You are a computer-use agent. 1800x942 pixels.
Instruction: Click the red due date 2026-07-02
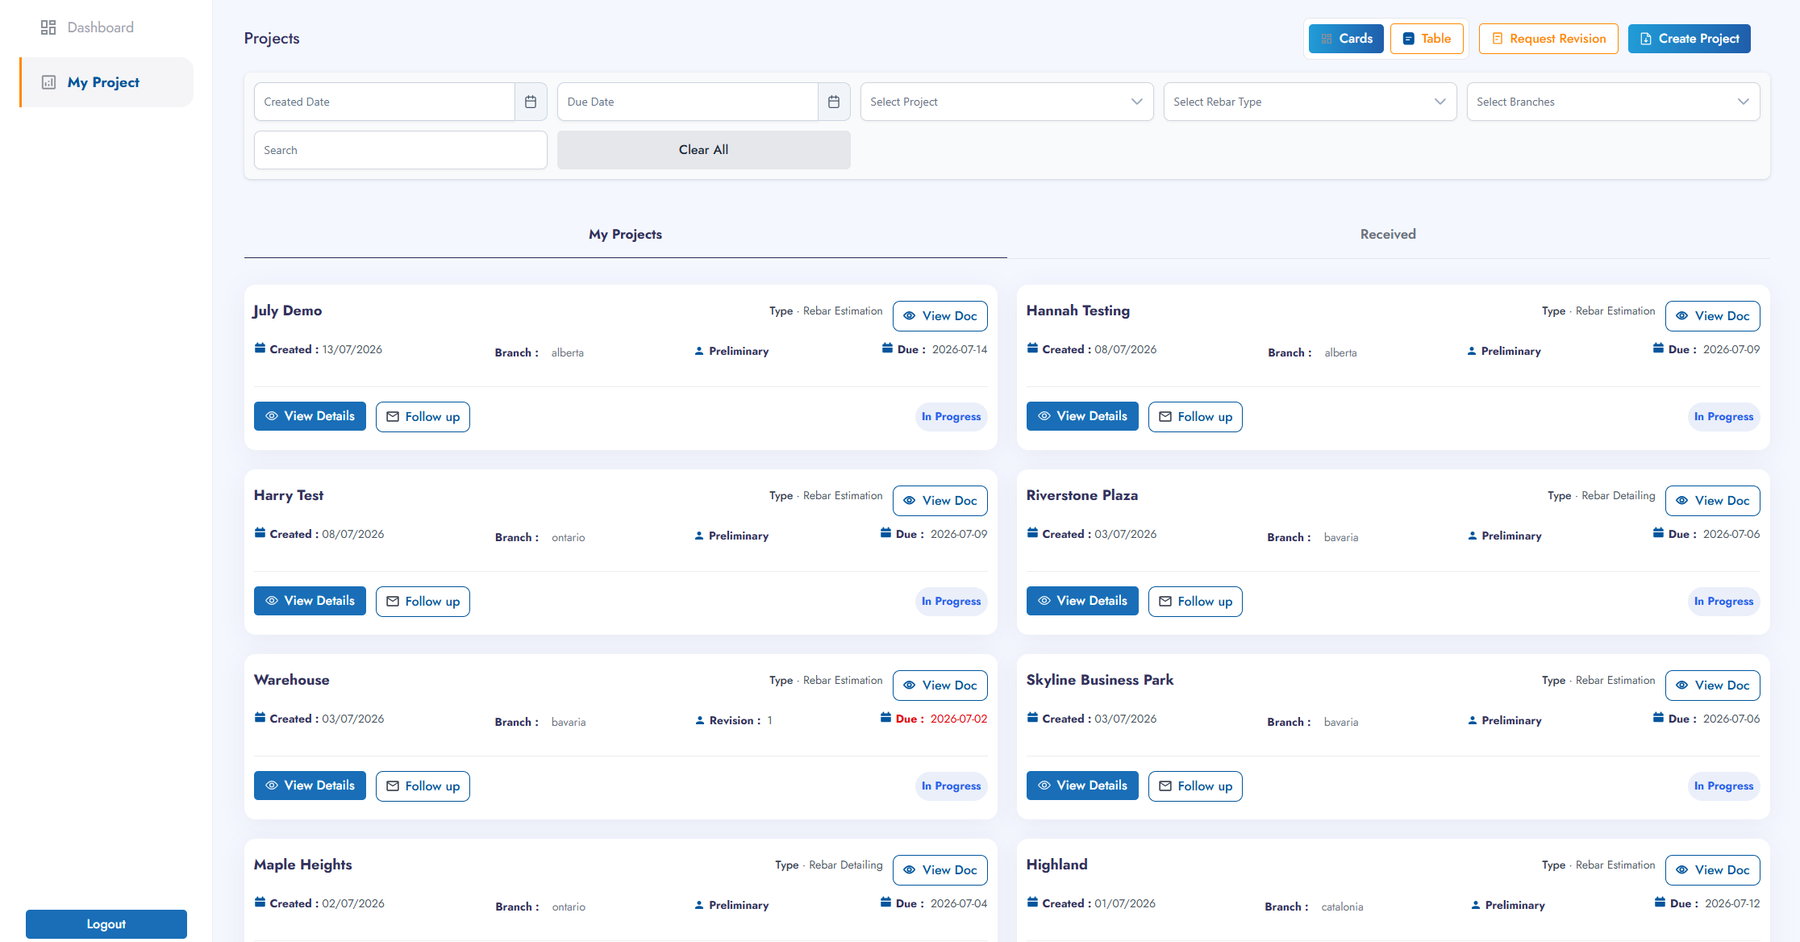click(958, 719)
